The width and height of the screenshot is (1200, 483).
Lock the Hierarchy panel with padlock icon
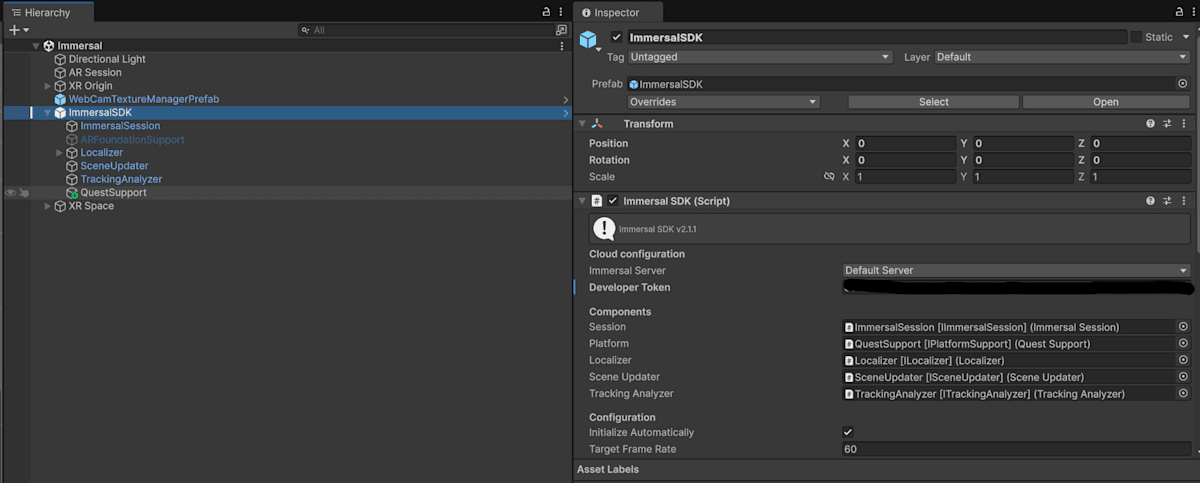point(546,11)
